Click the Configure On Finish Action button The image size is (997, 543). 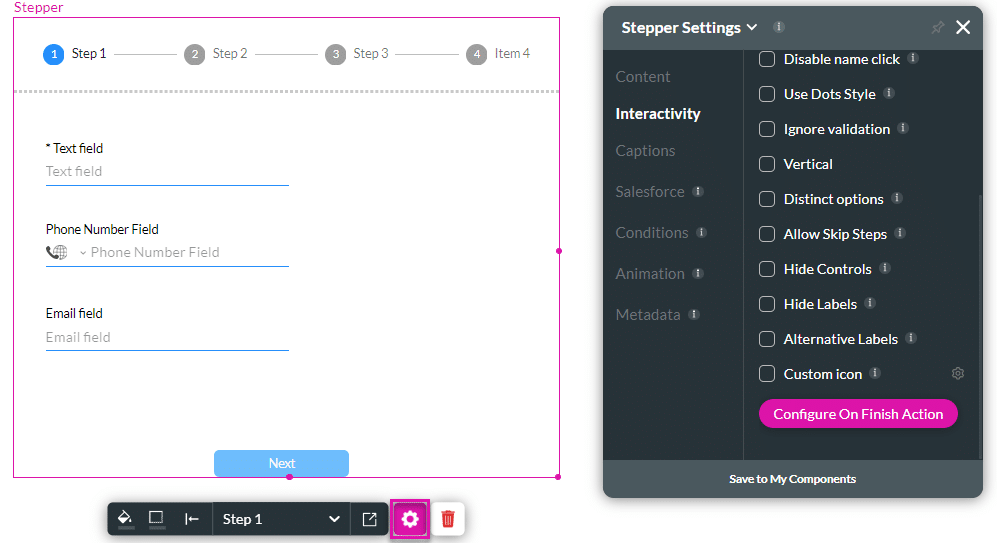coord(858,414)
